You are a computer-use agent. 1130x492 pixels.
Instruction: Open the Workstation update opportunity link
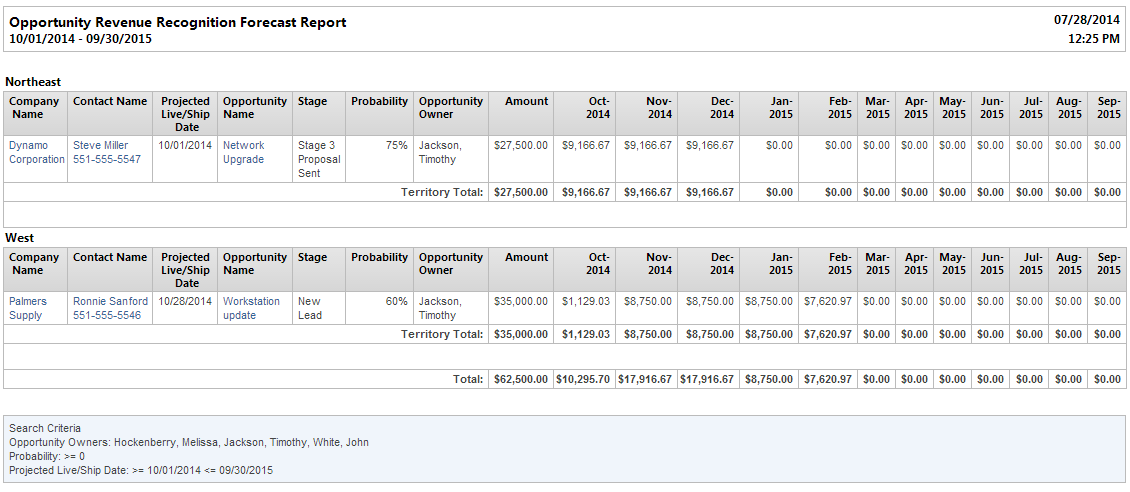tap(251, 308)
